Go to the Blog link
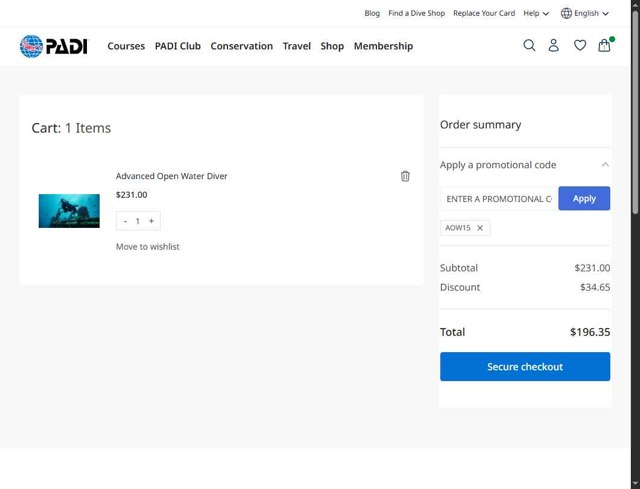 (372, 13)
